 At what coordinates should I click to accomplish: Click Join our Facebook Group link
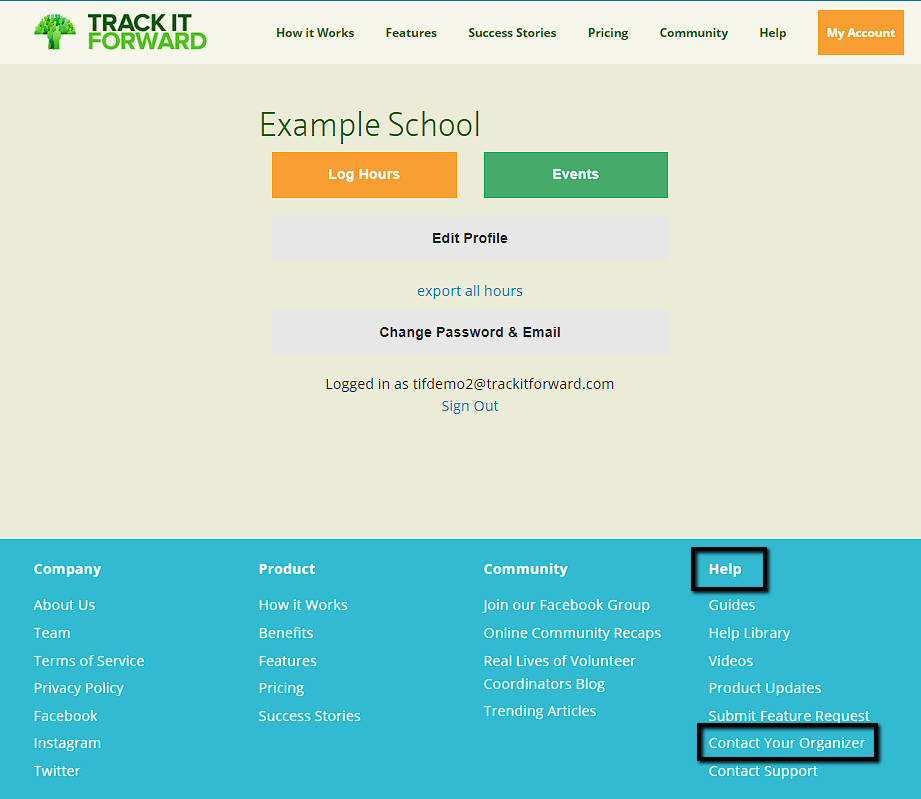click(567, 605)
